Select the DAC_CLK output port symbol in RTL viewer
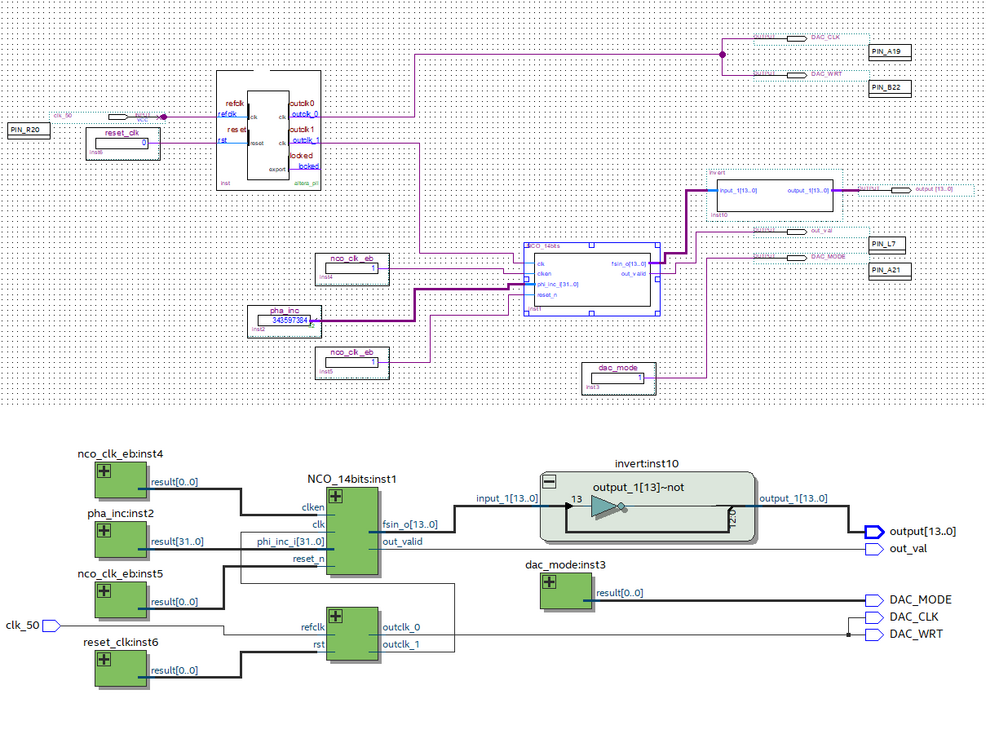Screen dimensions: 999x734 point(875,617)
